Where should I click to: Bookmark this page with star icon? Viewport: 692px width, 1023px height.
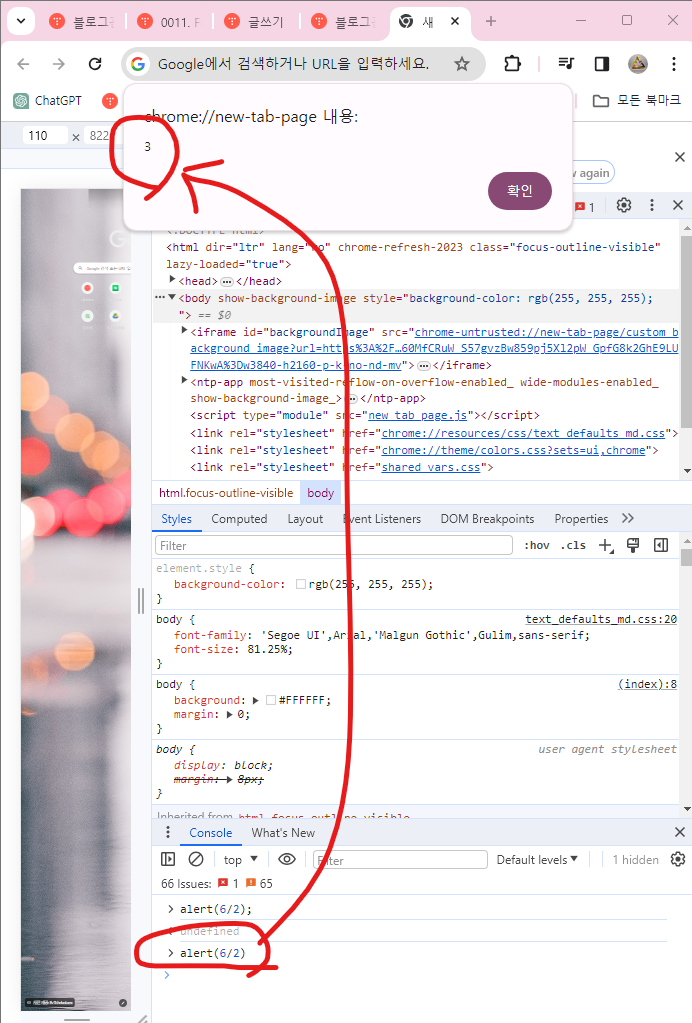click(x=462, y=64)
